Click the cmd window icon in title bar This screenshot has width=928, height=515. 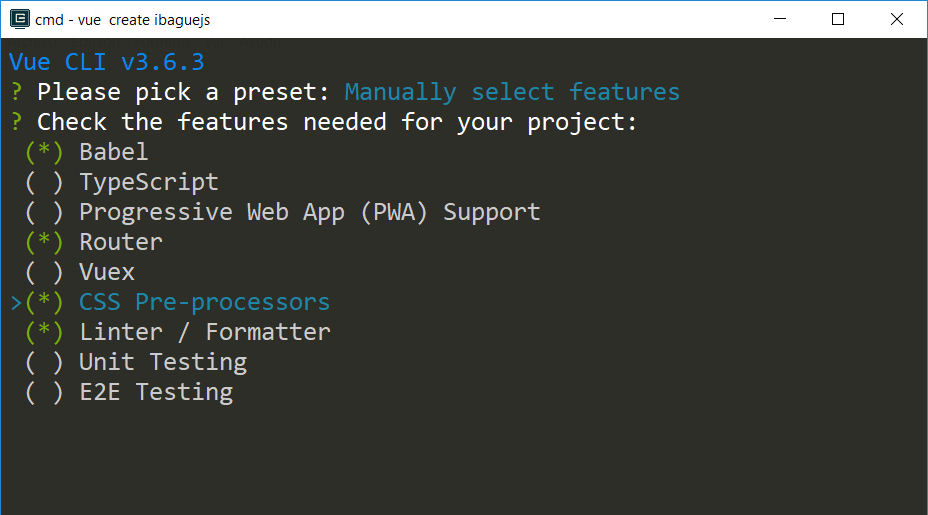20,19
